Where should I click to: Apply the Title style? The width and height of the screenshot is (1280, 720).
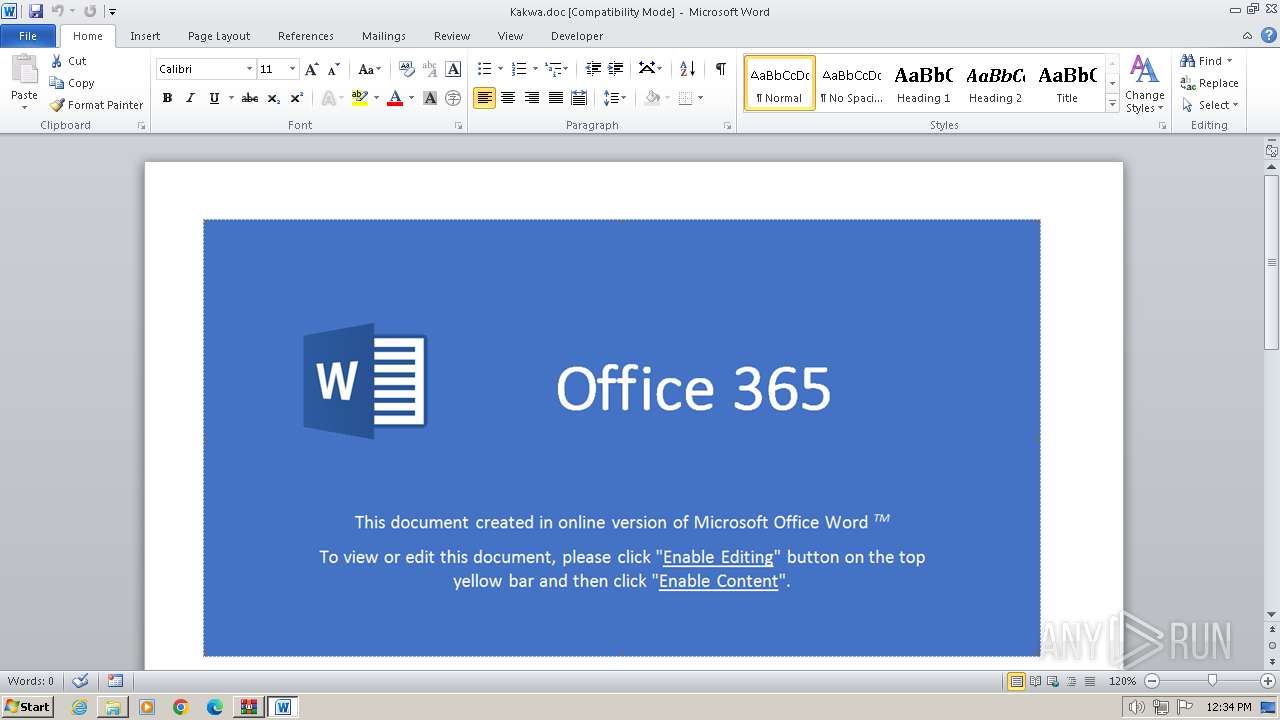pos(1067,83)
